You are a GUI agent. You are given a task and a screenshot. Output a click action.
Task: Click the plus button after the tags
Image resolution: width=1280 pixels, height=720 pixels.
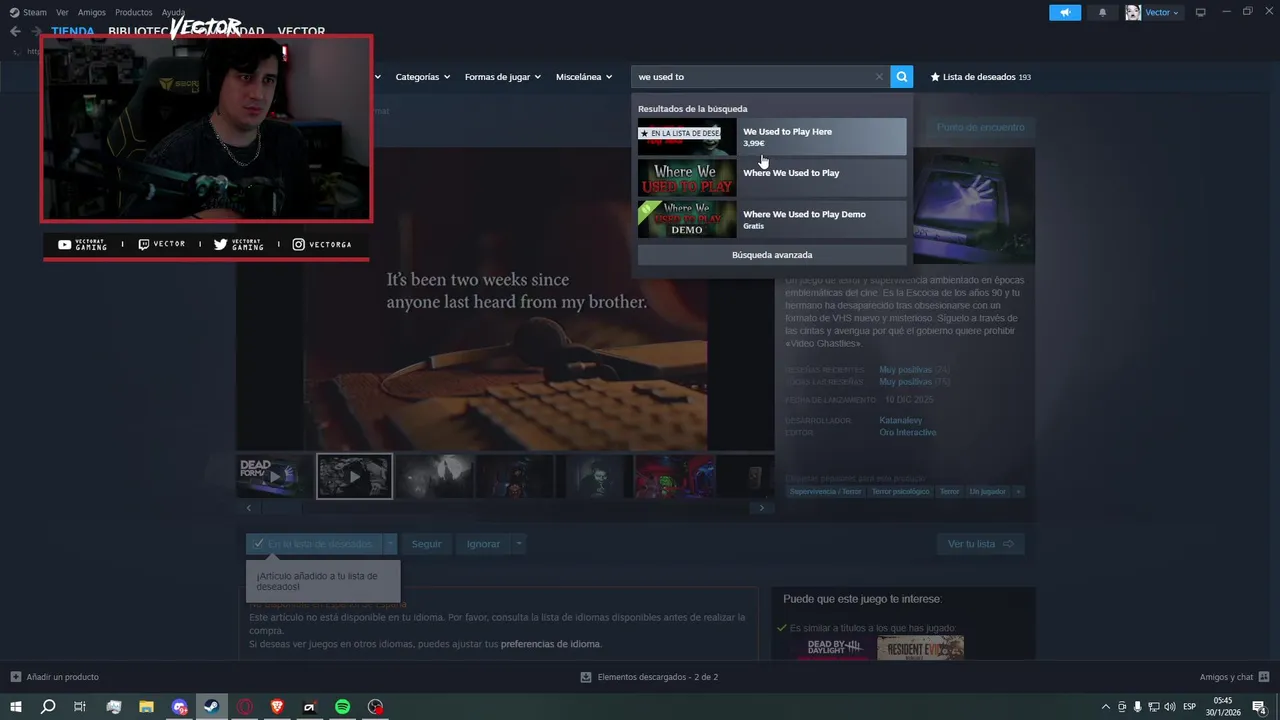tap(1019, 492)
